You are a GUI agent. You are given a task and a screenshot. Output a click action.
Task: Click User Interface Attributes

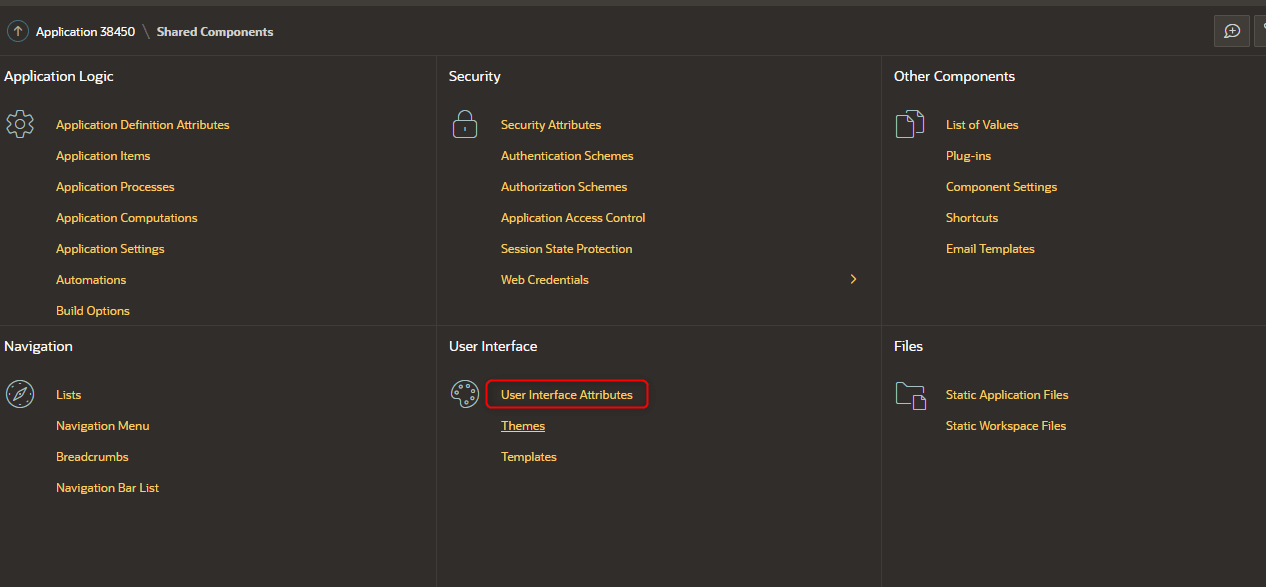point(566,394)
